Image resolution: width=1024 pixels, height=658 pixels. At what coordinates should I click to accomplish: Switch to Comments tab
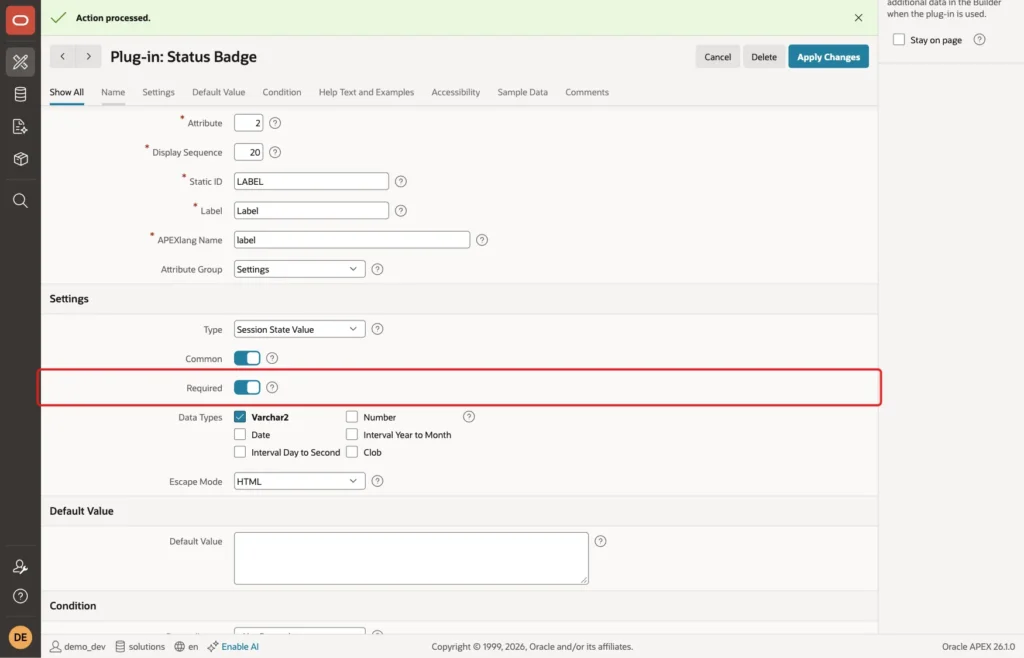(x=587, y=92)
